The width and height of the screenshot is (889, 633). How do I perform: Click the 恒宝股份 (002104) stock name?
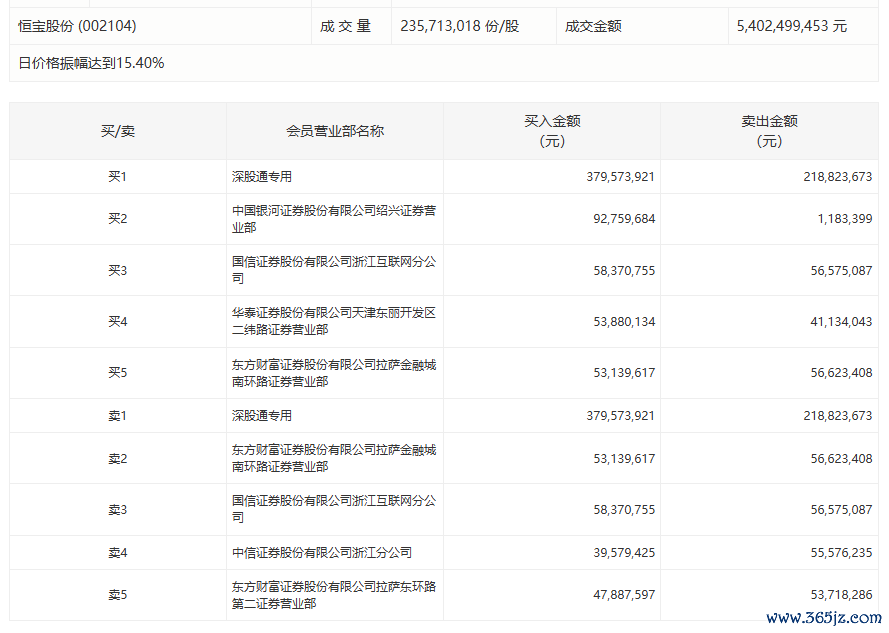click(76, 26)
